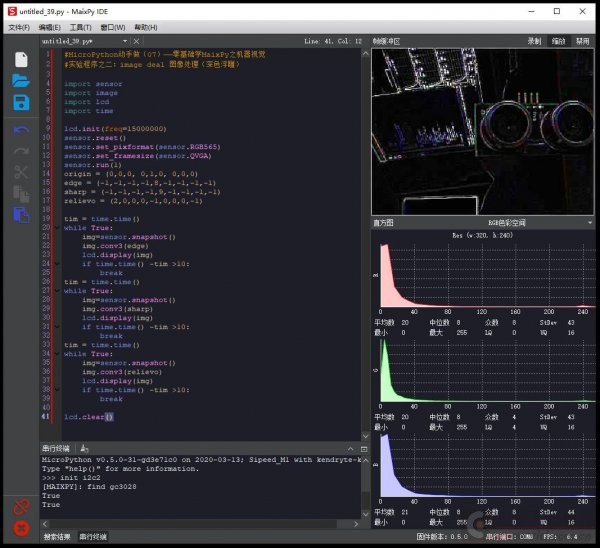Stop the running script with the red X button
The width and height of the screenshot is (600, 548).
[x=21, y=528]
